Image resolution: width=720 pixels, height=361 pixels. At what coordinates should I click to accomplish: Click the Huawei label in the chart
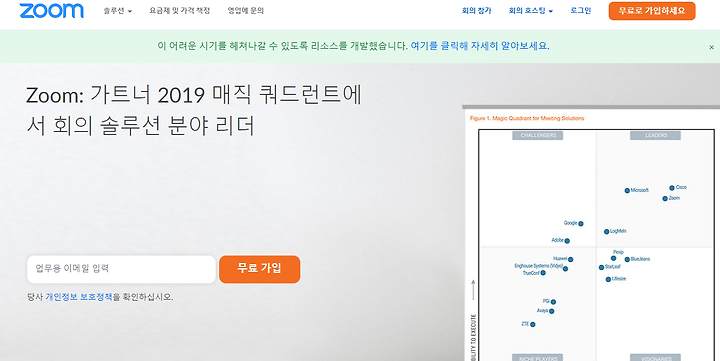560,259
